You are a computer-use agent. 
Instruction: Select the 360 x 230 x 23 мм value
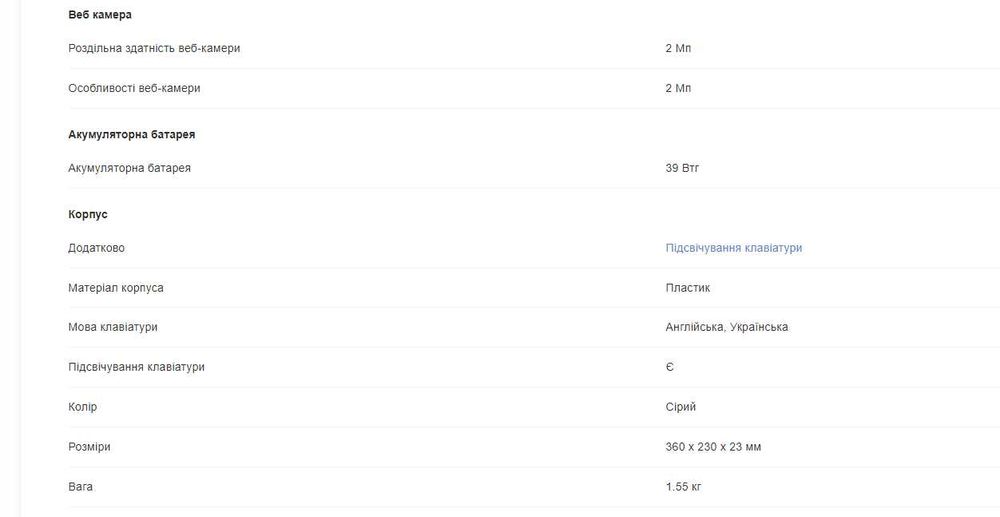click(x=713, y=447)
